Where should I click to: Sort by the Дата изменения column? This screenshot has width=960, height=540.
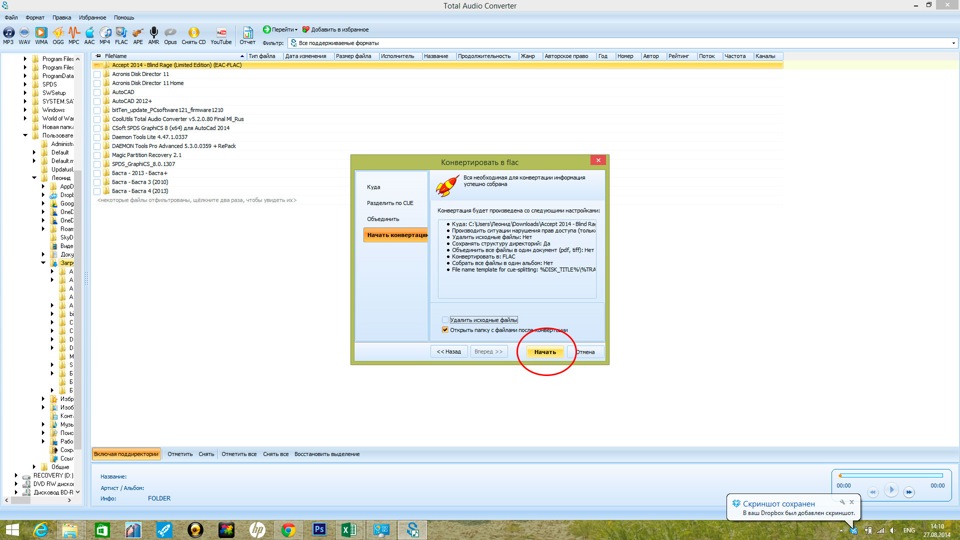tap(306, 56)
